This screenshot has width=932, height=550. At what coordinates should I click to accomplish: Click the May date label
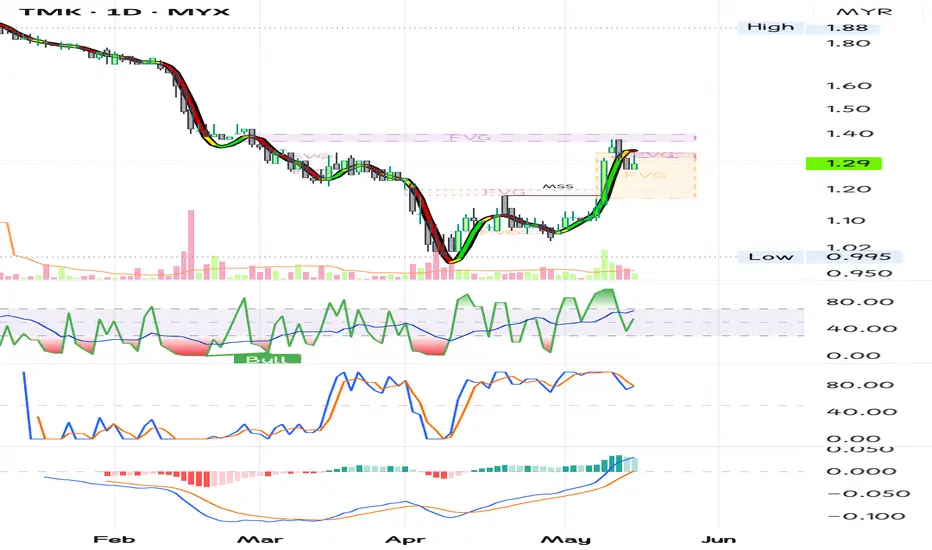[565, 539]
